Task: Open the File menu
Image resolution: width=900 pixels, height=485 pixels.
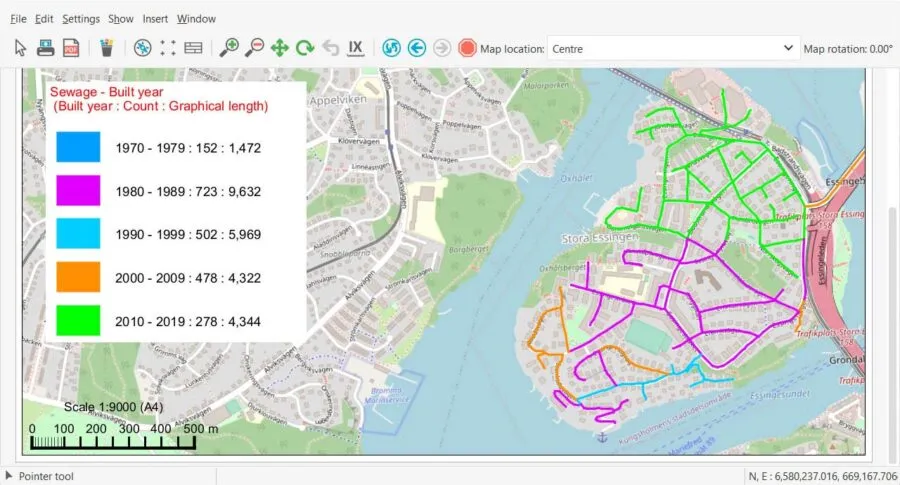Action: click(18, 19)
